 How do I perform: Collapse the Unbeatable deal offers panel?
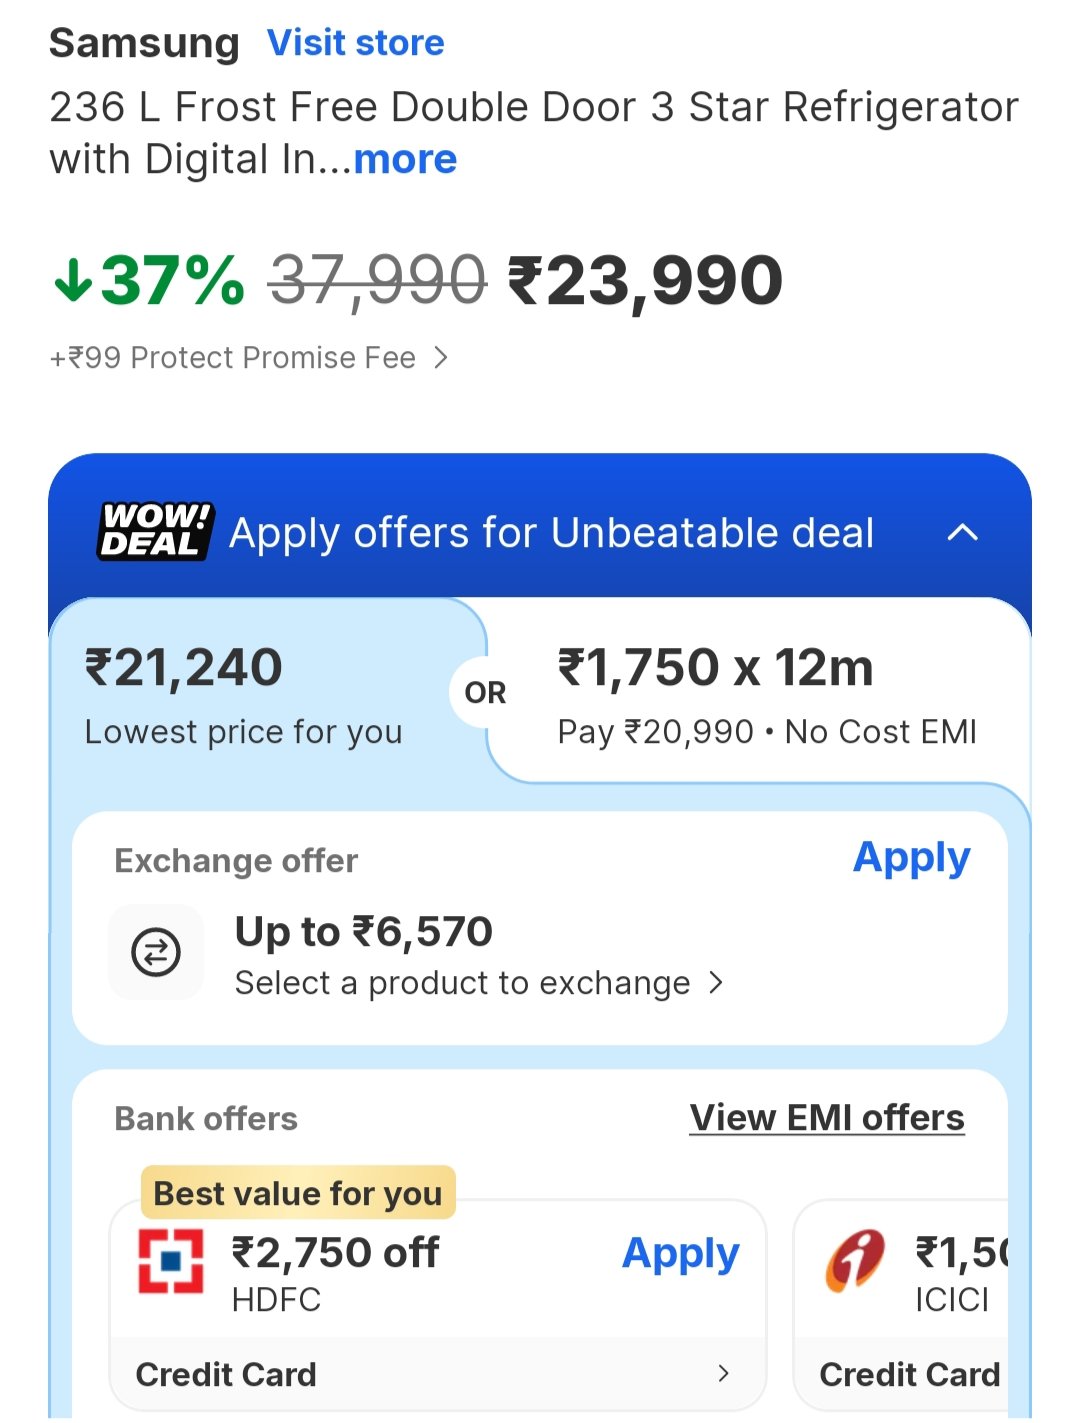point(962,533)
